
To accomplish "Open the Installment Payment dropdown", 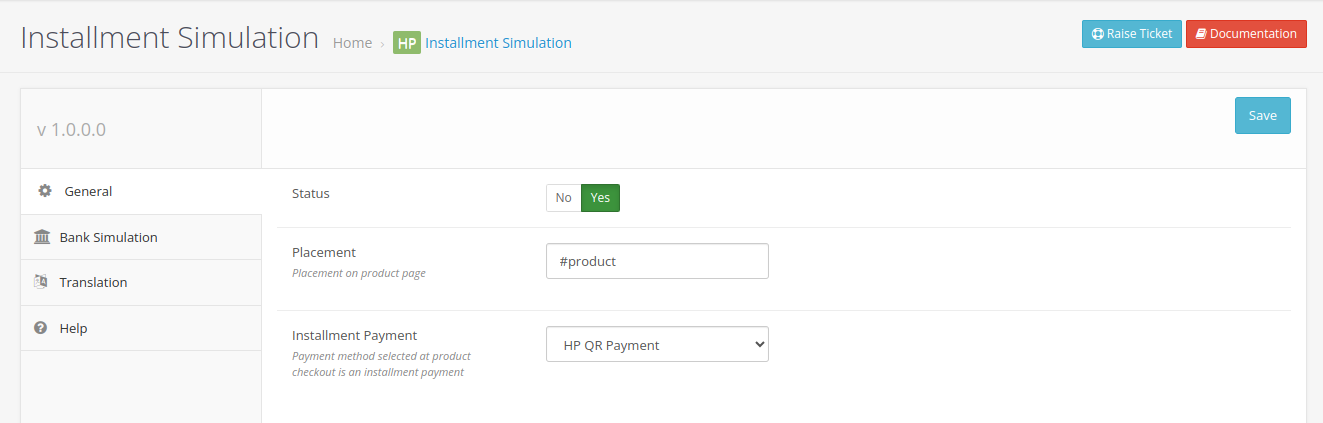I will pos(657,345).
